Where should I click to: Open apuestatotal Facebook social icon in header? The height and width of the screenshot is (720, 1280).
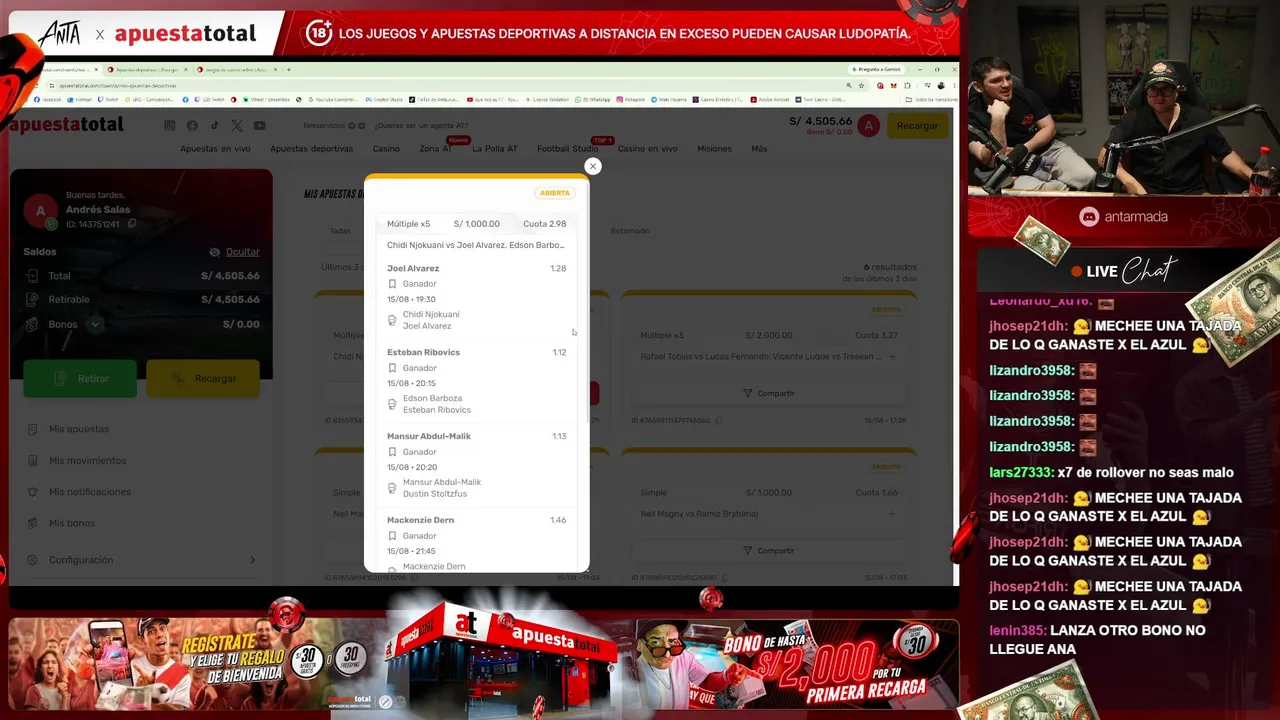192,125
